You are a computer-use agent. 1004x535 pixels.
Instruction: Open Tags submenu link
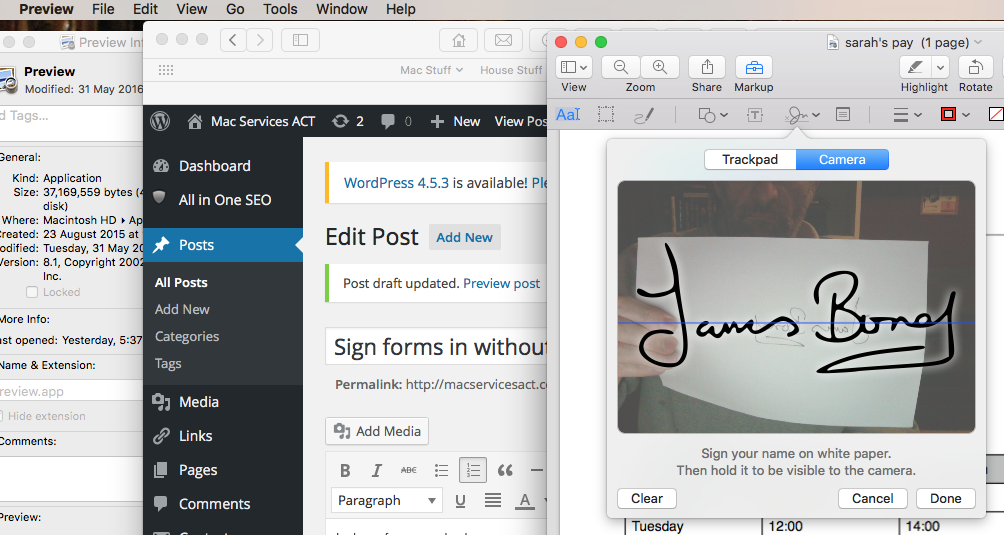coord(168,363)
